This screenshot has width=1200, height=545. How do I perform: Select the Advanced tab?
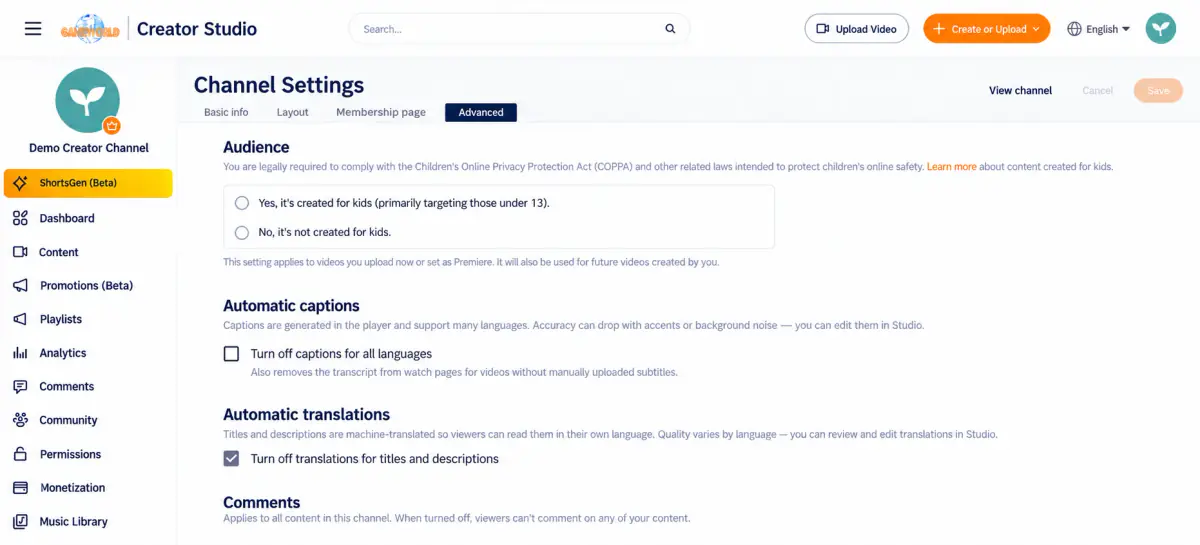coord(481,112)
